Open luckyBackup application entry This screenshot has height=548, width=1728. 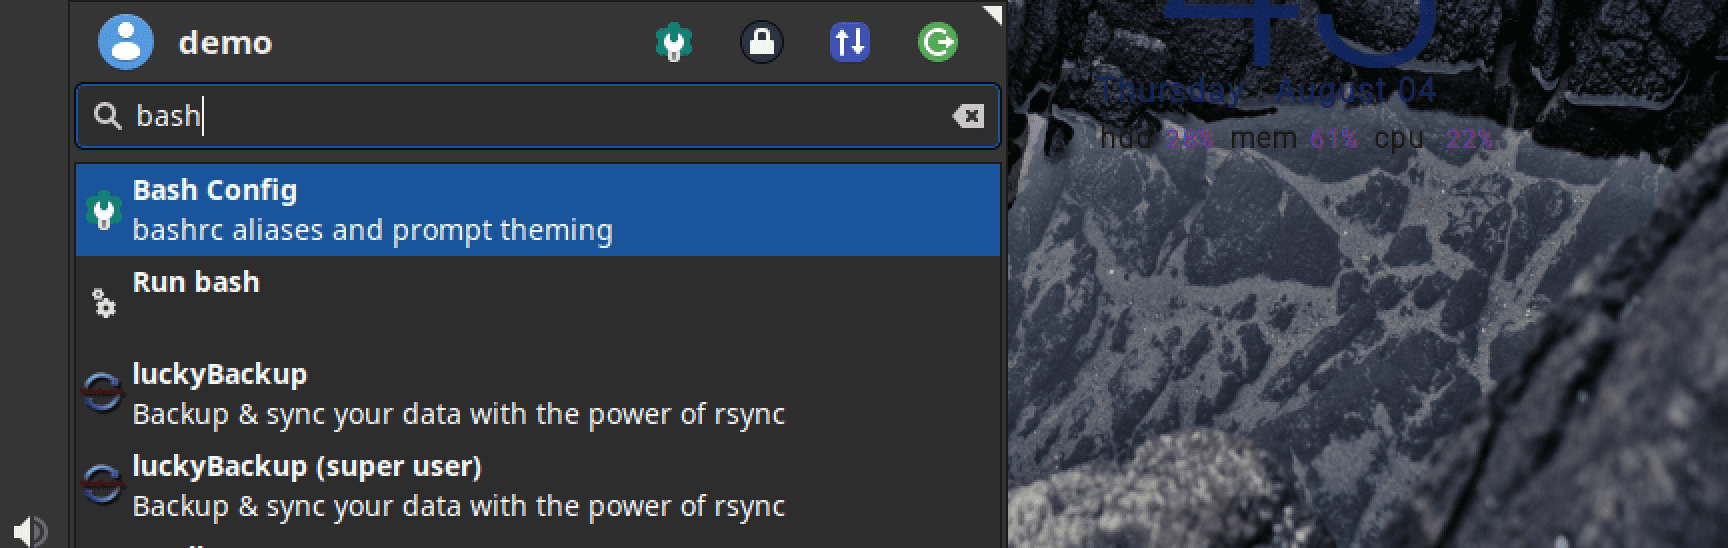(538, 394)
